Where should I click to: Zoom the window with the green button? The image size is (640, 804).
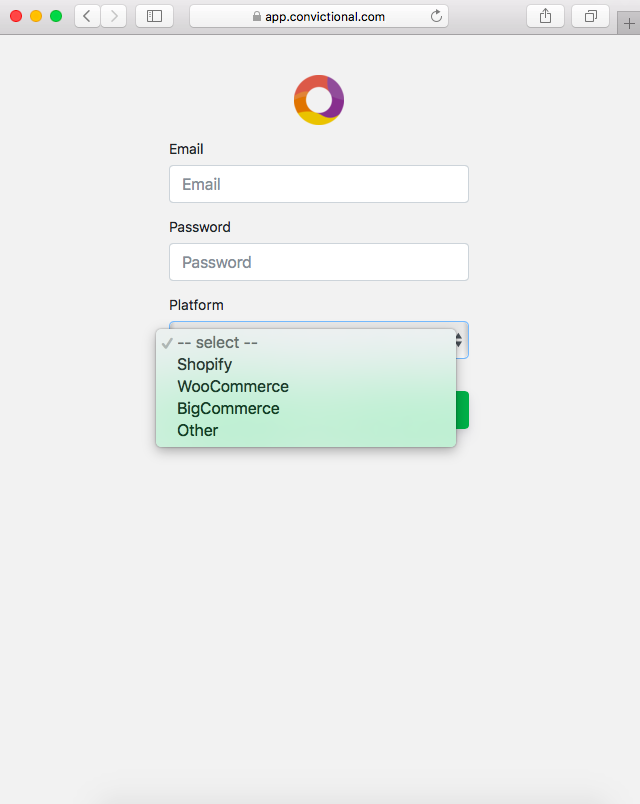56,16
